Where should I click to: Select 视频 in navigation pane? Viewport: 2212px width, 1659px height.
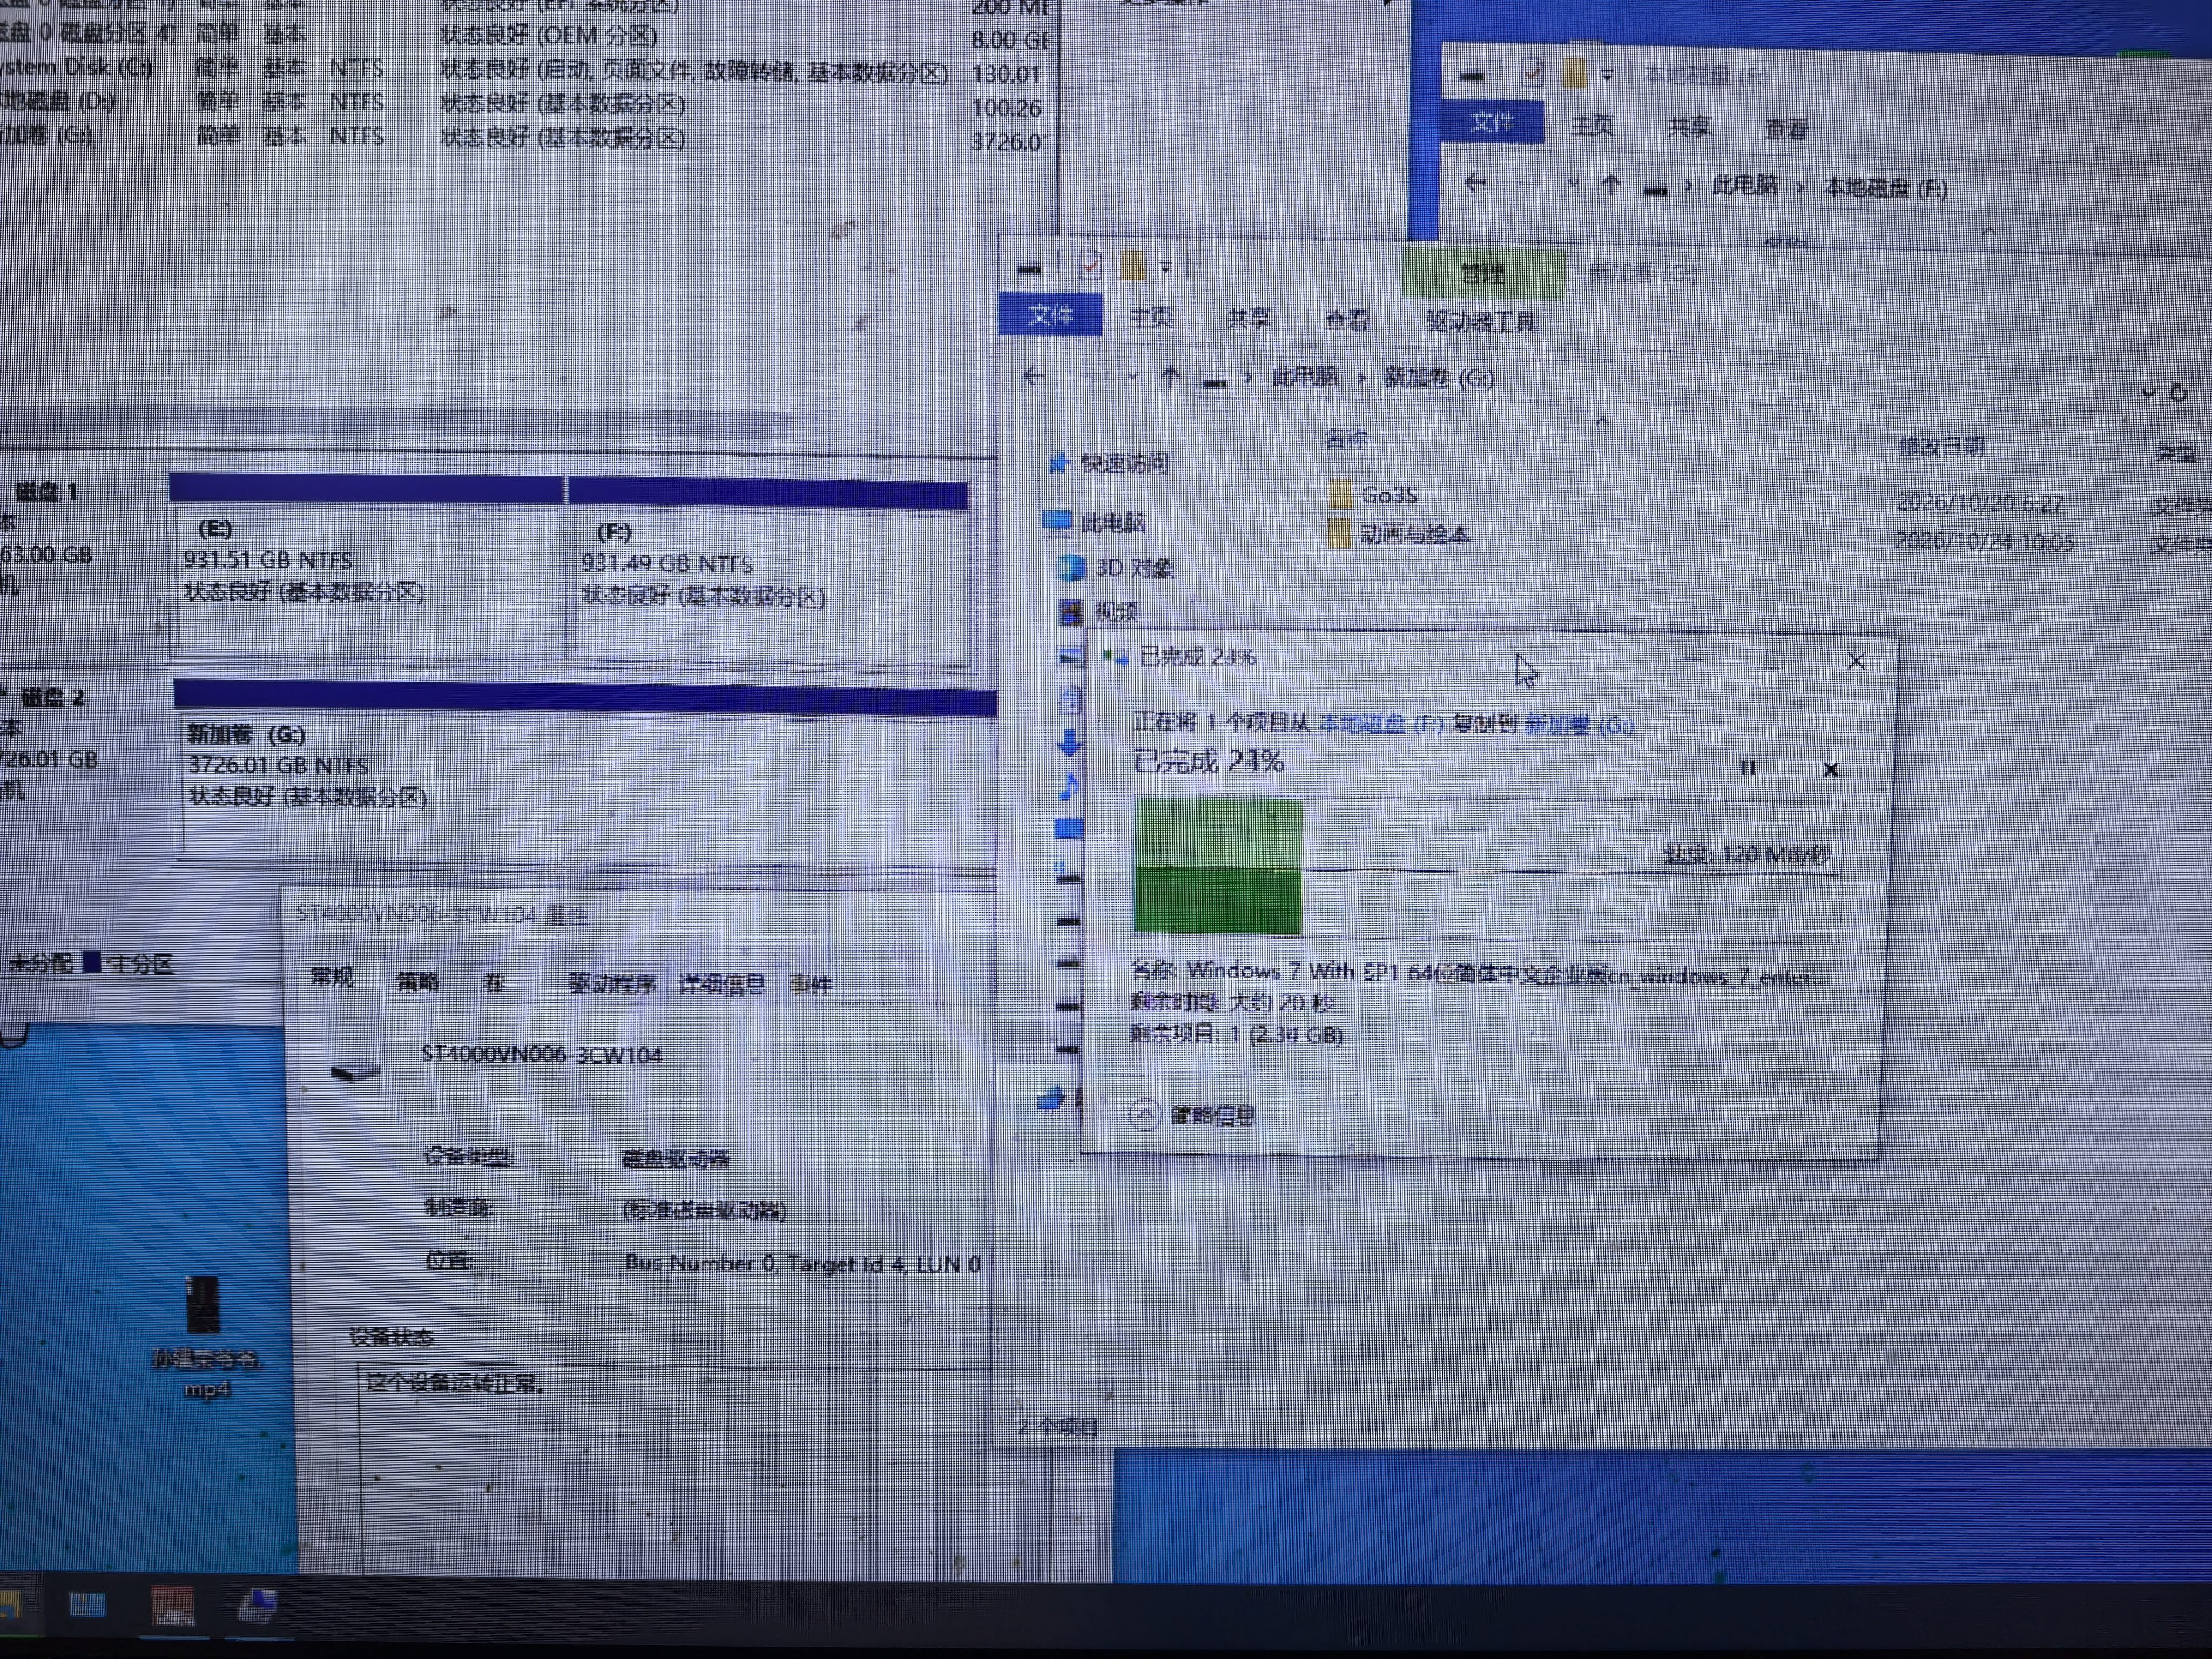1099,611
